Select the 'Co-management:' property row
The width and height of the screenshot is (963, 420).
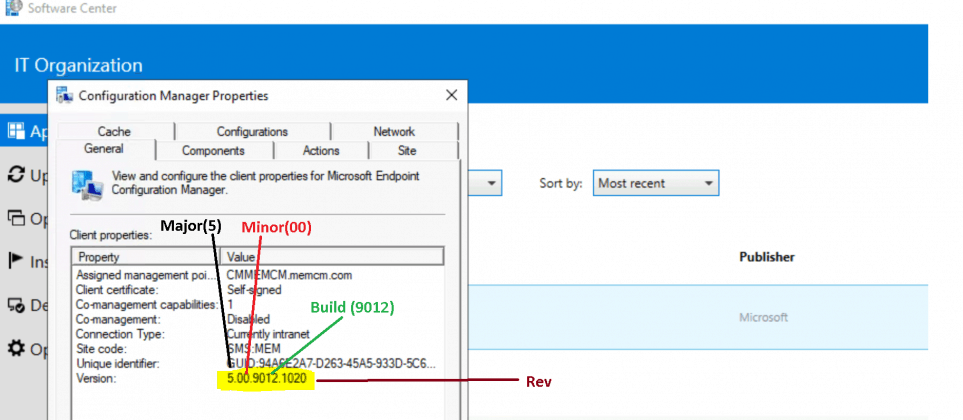[x=257, y=319]
